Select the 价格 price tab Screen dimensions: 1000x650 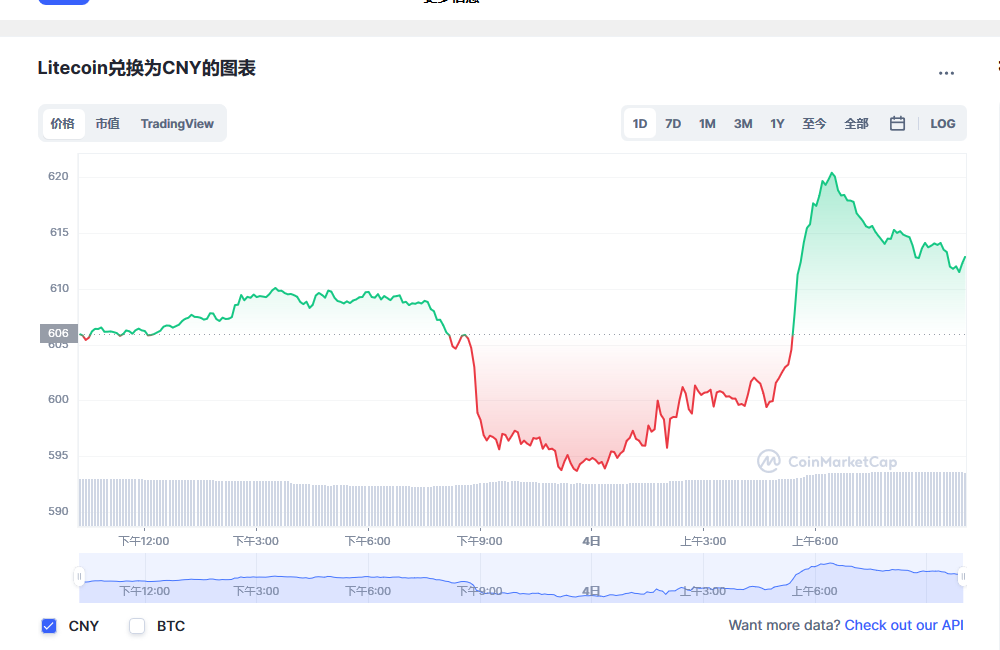tap(62, 124)
